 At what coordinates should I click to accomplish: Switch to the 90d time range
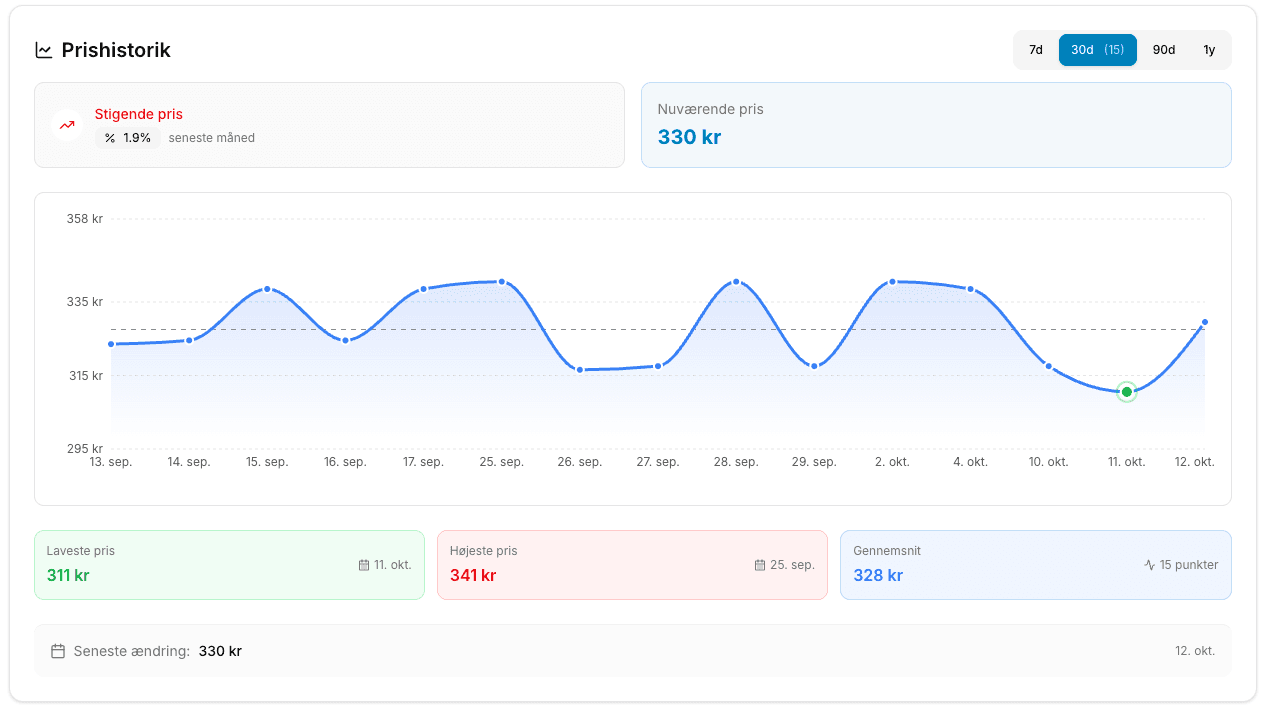click(1164, 50)
